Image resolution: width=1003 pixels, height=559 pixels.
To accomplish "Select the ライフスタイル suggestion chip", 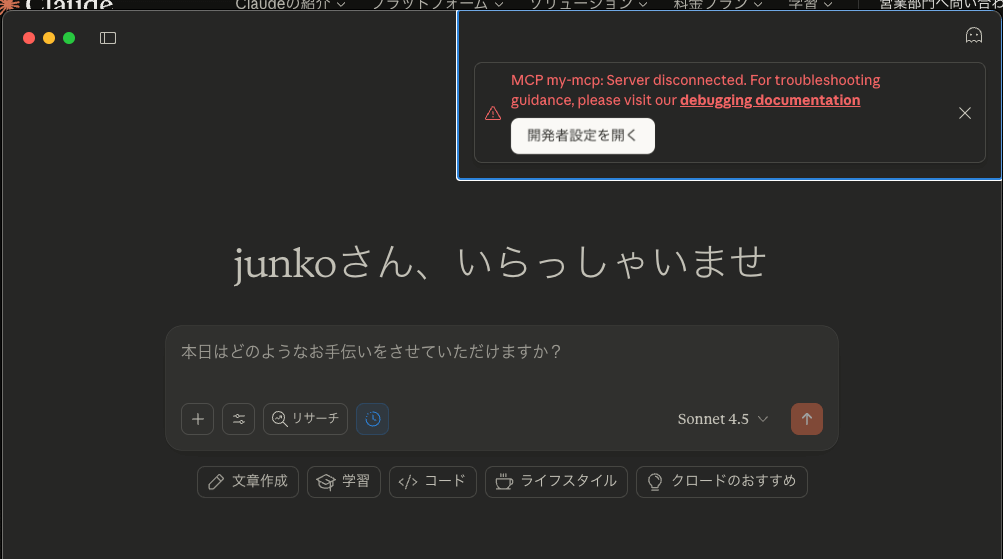I will pos(556,481).
